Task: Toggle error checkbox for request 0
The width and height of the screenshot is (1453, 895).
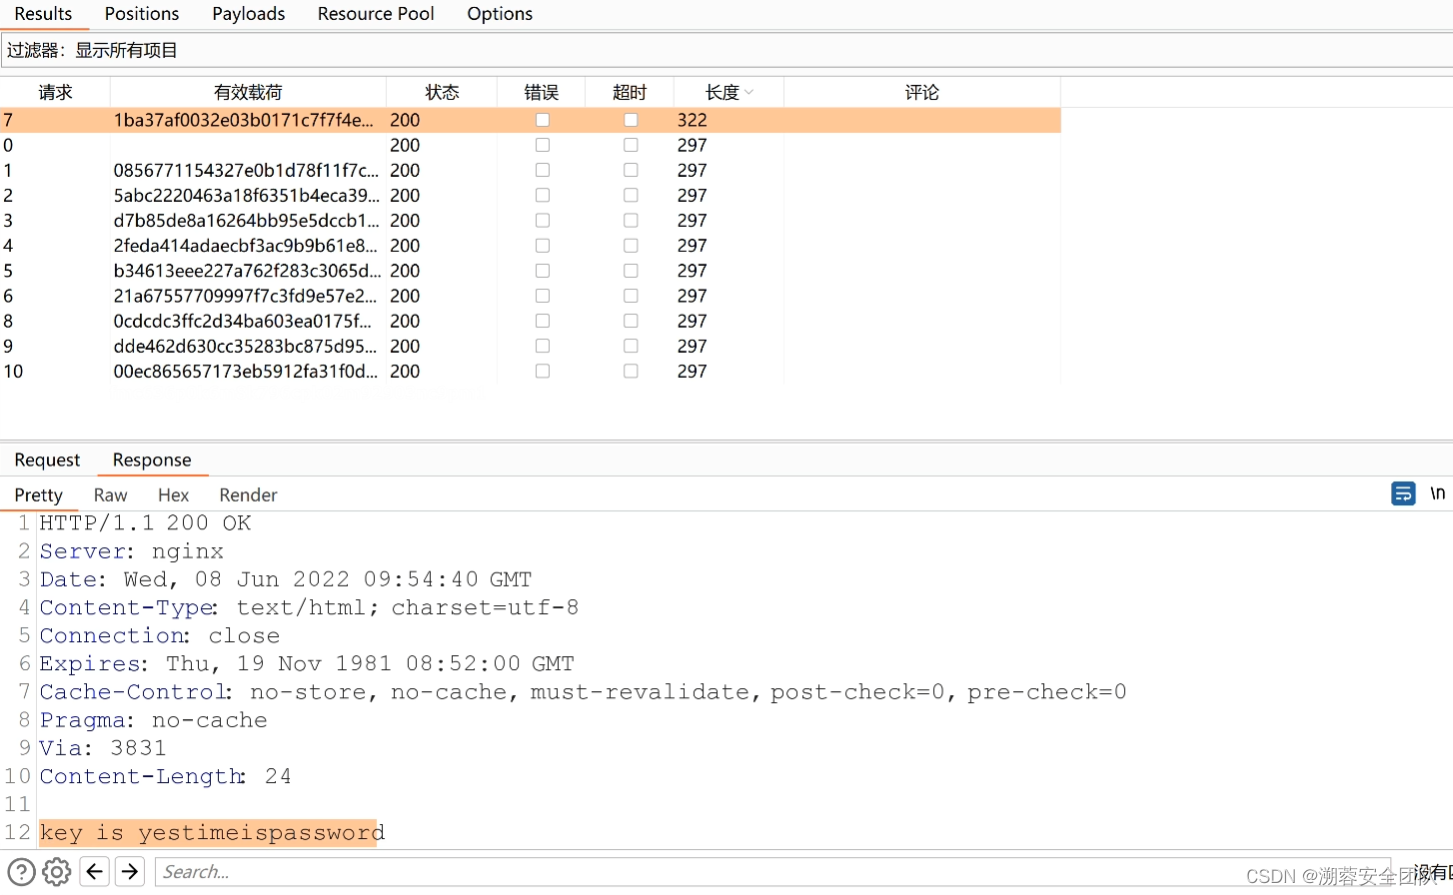Action: [542, 145]
